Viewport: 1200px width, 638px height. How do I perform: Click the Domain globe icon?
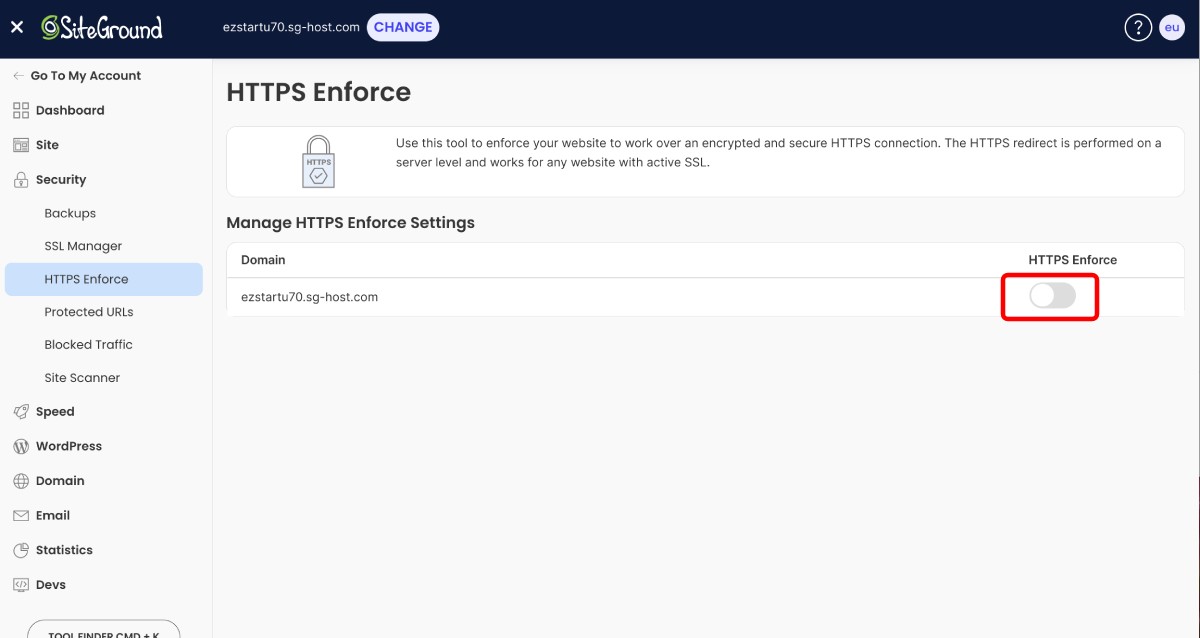tap(20, 480)
